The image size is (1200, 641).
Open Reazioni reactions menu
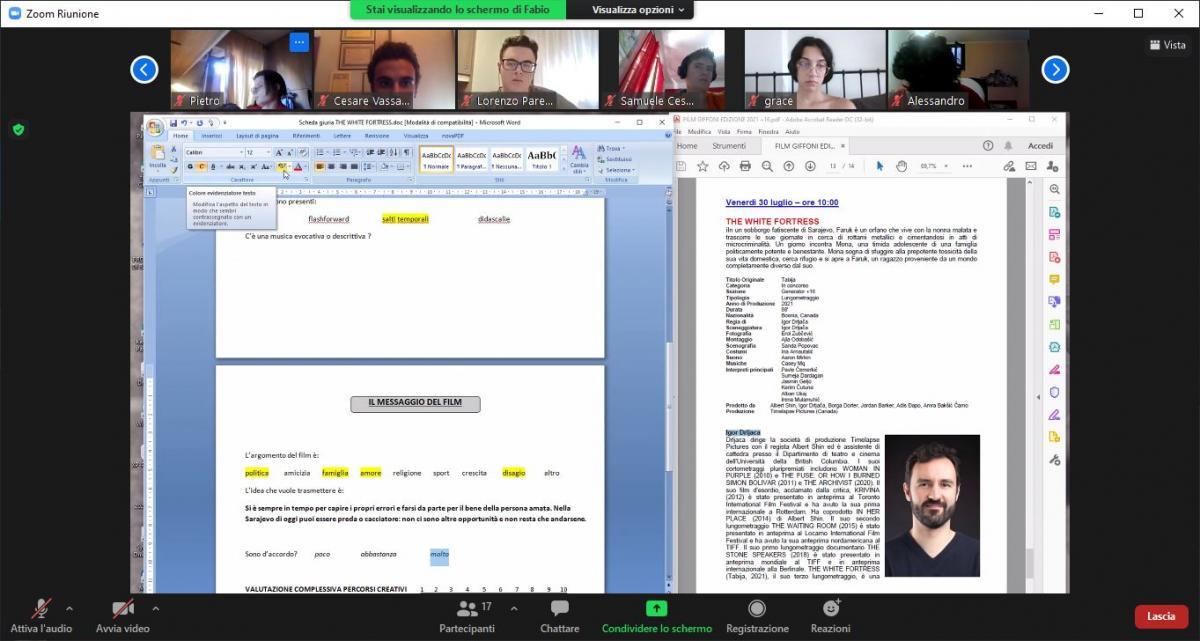(x=830, y=616)
